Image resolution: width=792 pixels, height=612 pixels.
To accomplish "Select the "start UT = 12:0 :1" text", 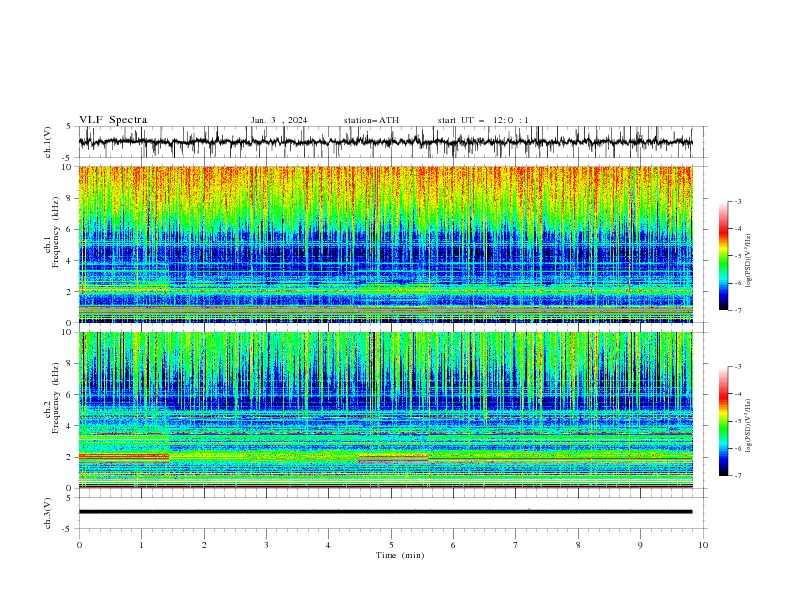I will (483, 120).
